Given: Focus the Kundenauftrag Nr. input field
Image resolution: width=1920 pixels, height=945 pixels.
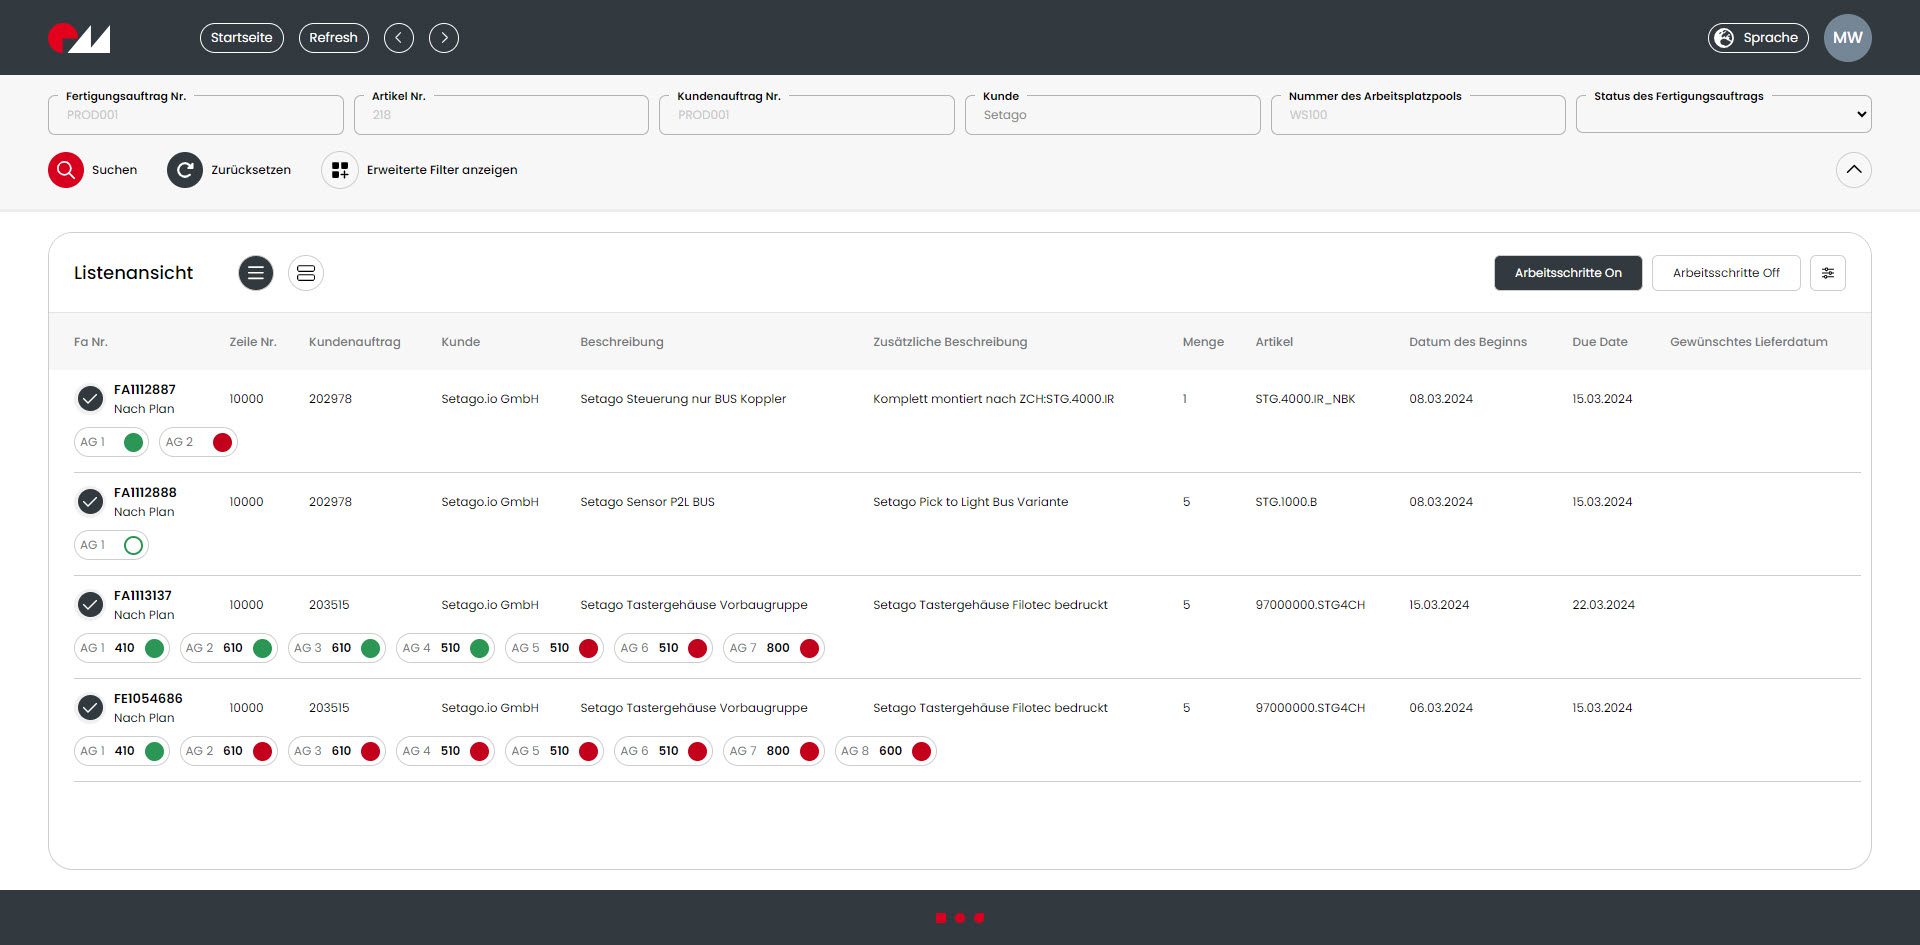Looking at the screenshot, I should coord(807,115).
